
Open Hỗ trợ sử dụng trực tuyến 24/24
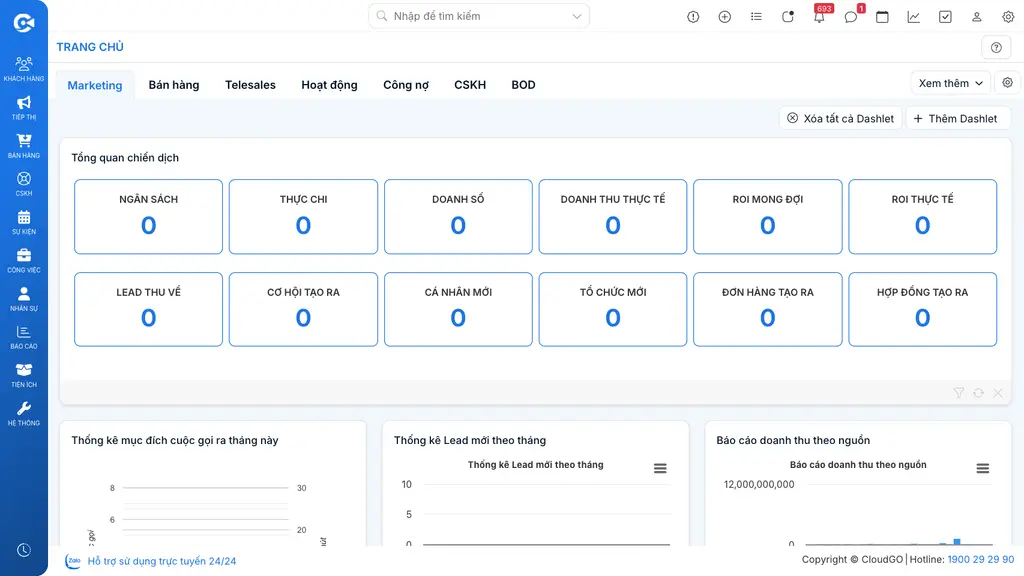click(162, 561)
